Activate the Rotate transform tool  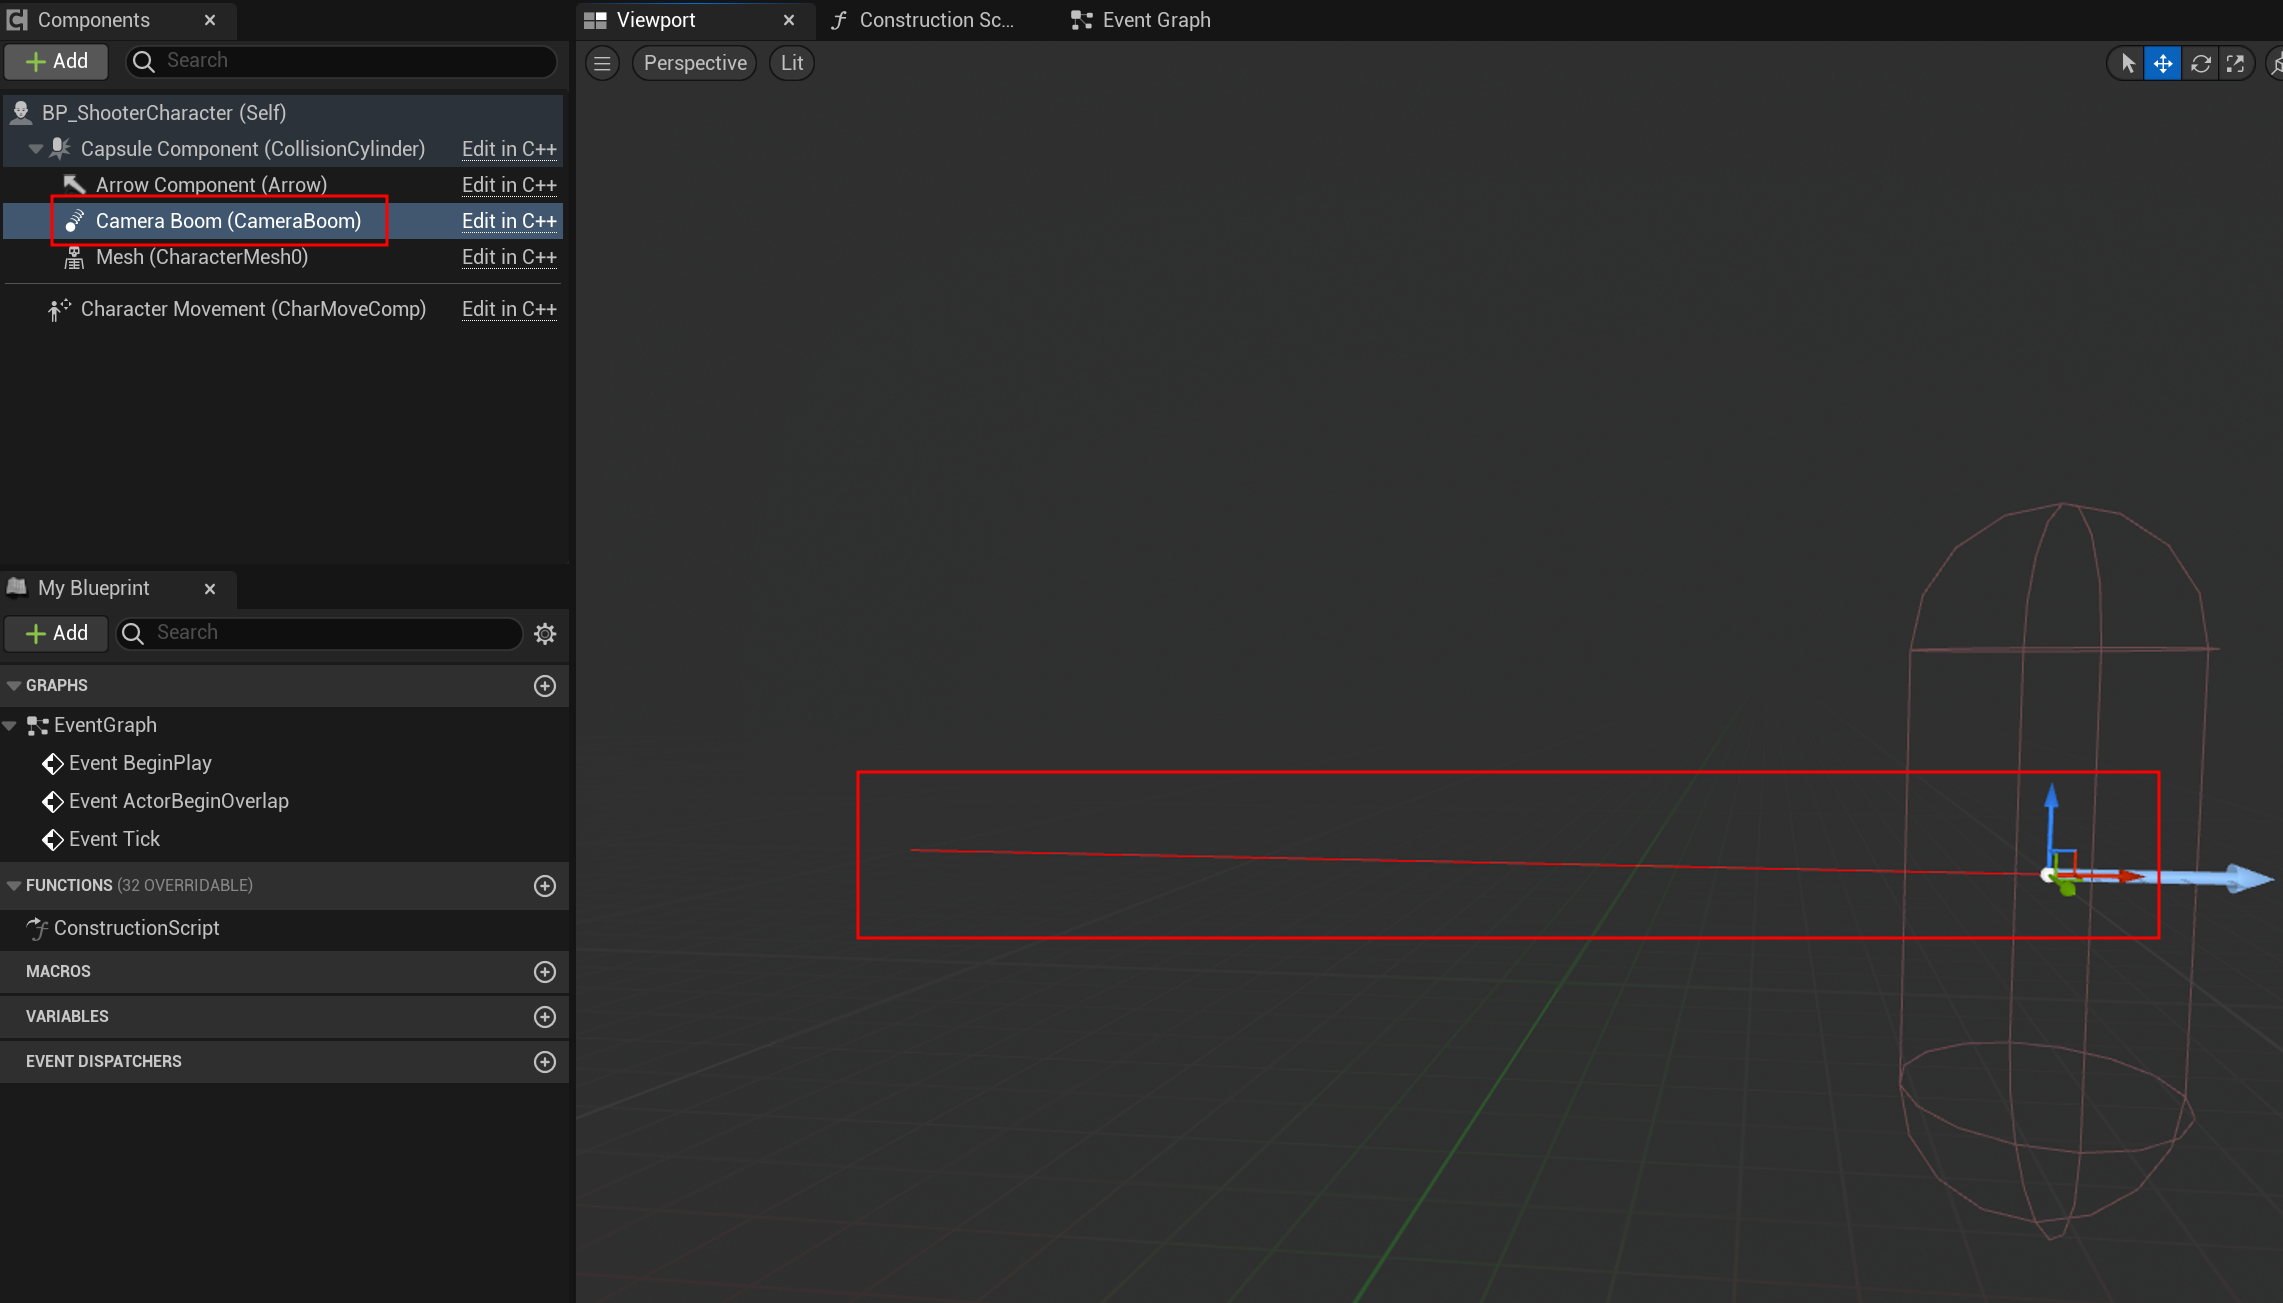point(2200,64)
